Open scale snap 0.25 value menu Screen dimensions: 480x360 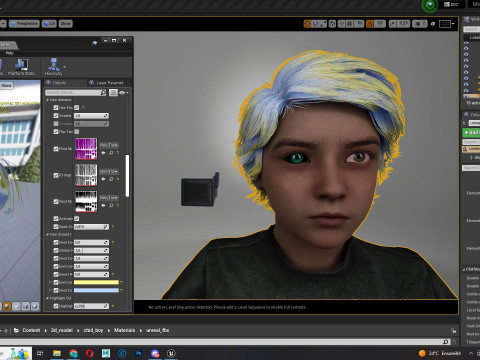403,24
